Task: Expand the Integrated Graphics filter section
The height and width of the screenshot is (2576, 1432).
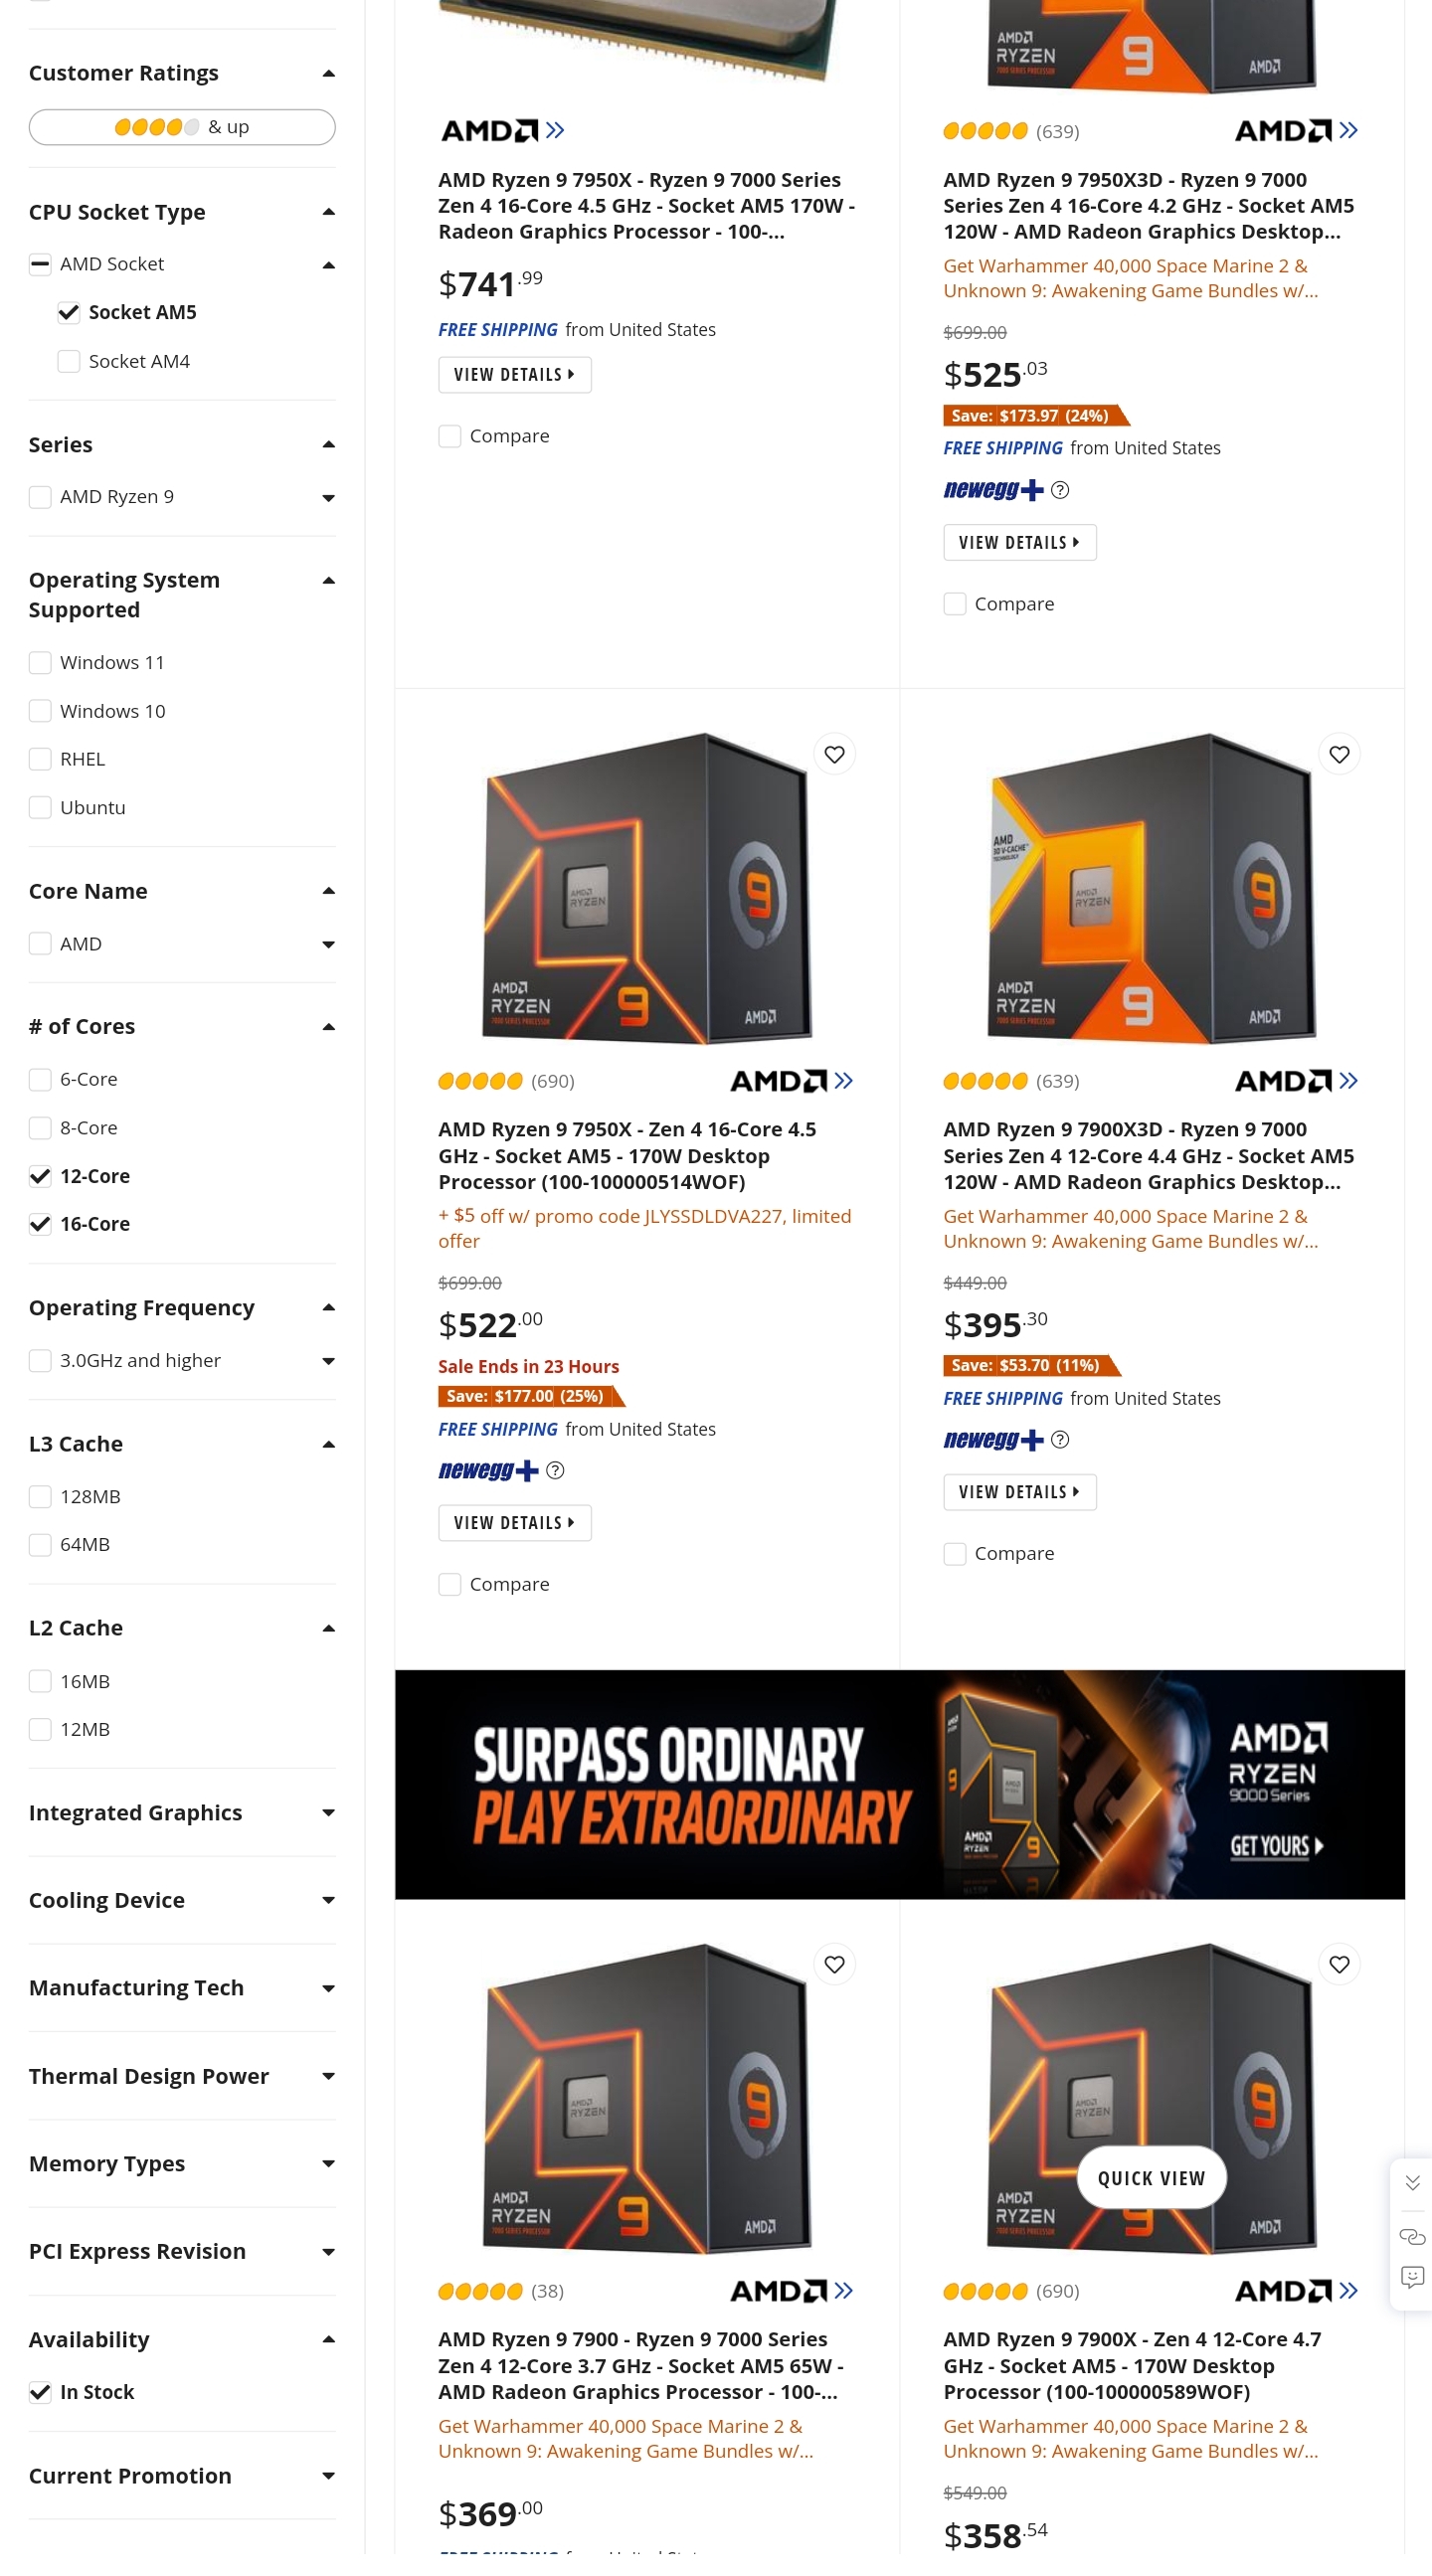Action: click(x=181, y=1812)
